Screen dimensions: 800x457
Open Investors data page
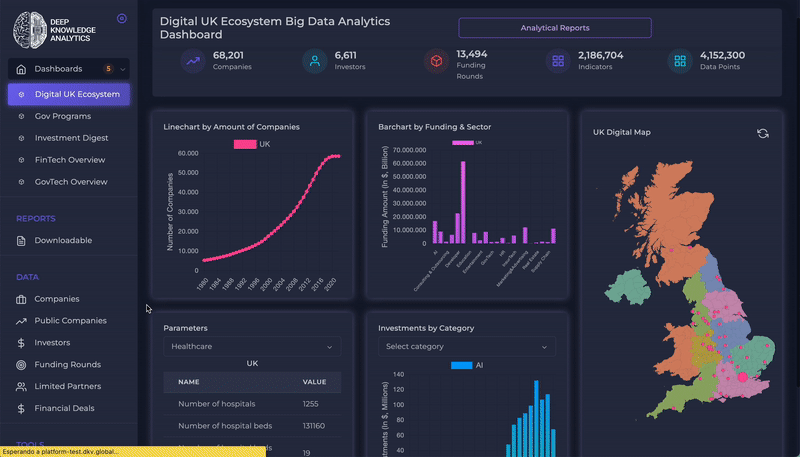[53, 343]
